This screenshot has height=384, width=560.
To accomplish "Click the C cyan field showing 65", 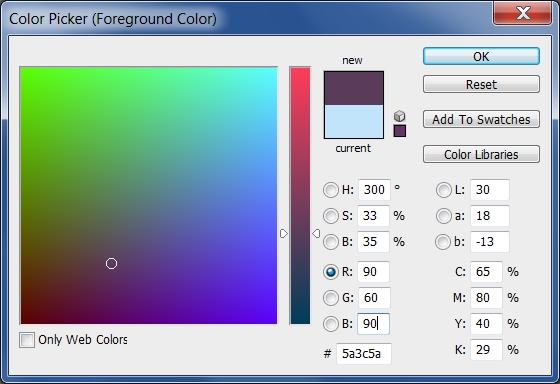I will coord(486,272).
